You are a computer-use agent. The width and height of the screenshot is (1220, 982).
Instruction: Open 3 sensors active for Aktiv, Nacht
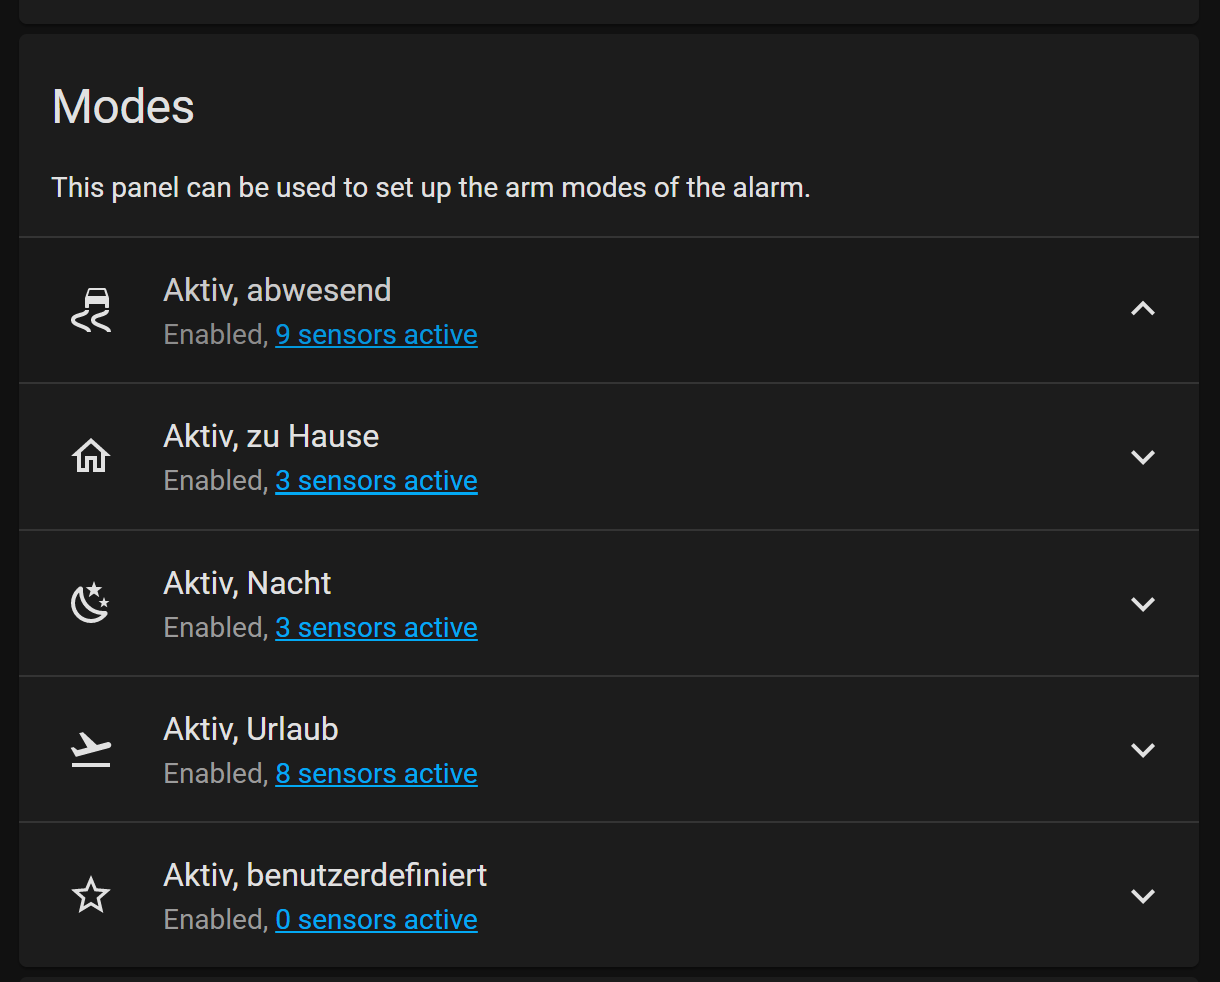[376, 627]
